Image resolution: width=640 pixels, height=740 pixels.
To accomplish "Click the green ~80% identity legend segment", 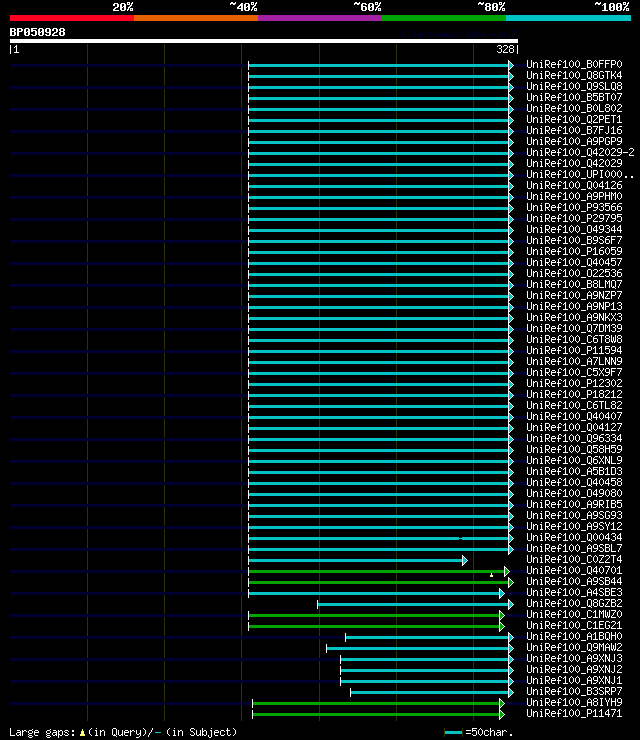I will (444, 18).
